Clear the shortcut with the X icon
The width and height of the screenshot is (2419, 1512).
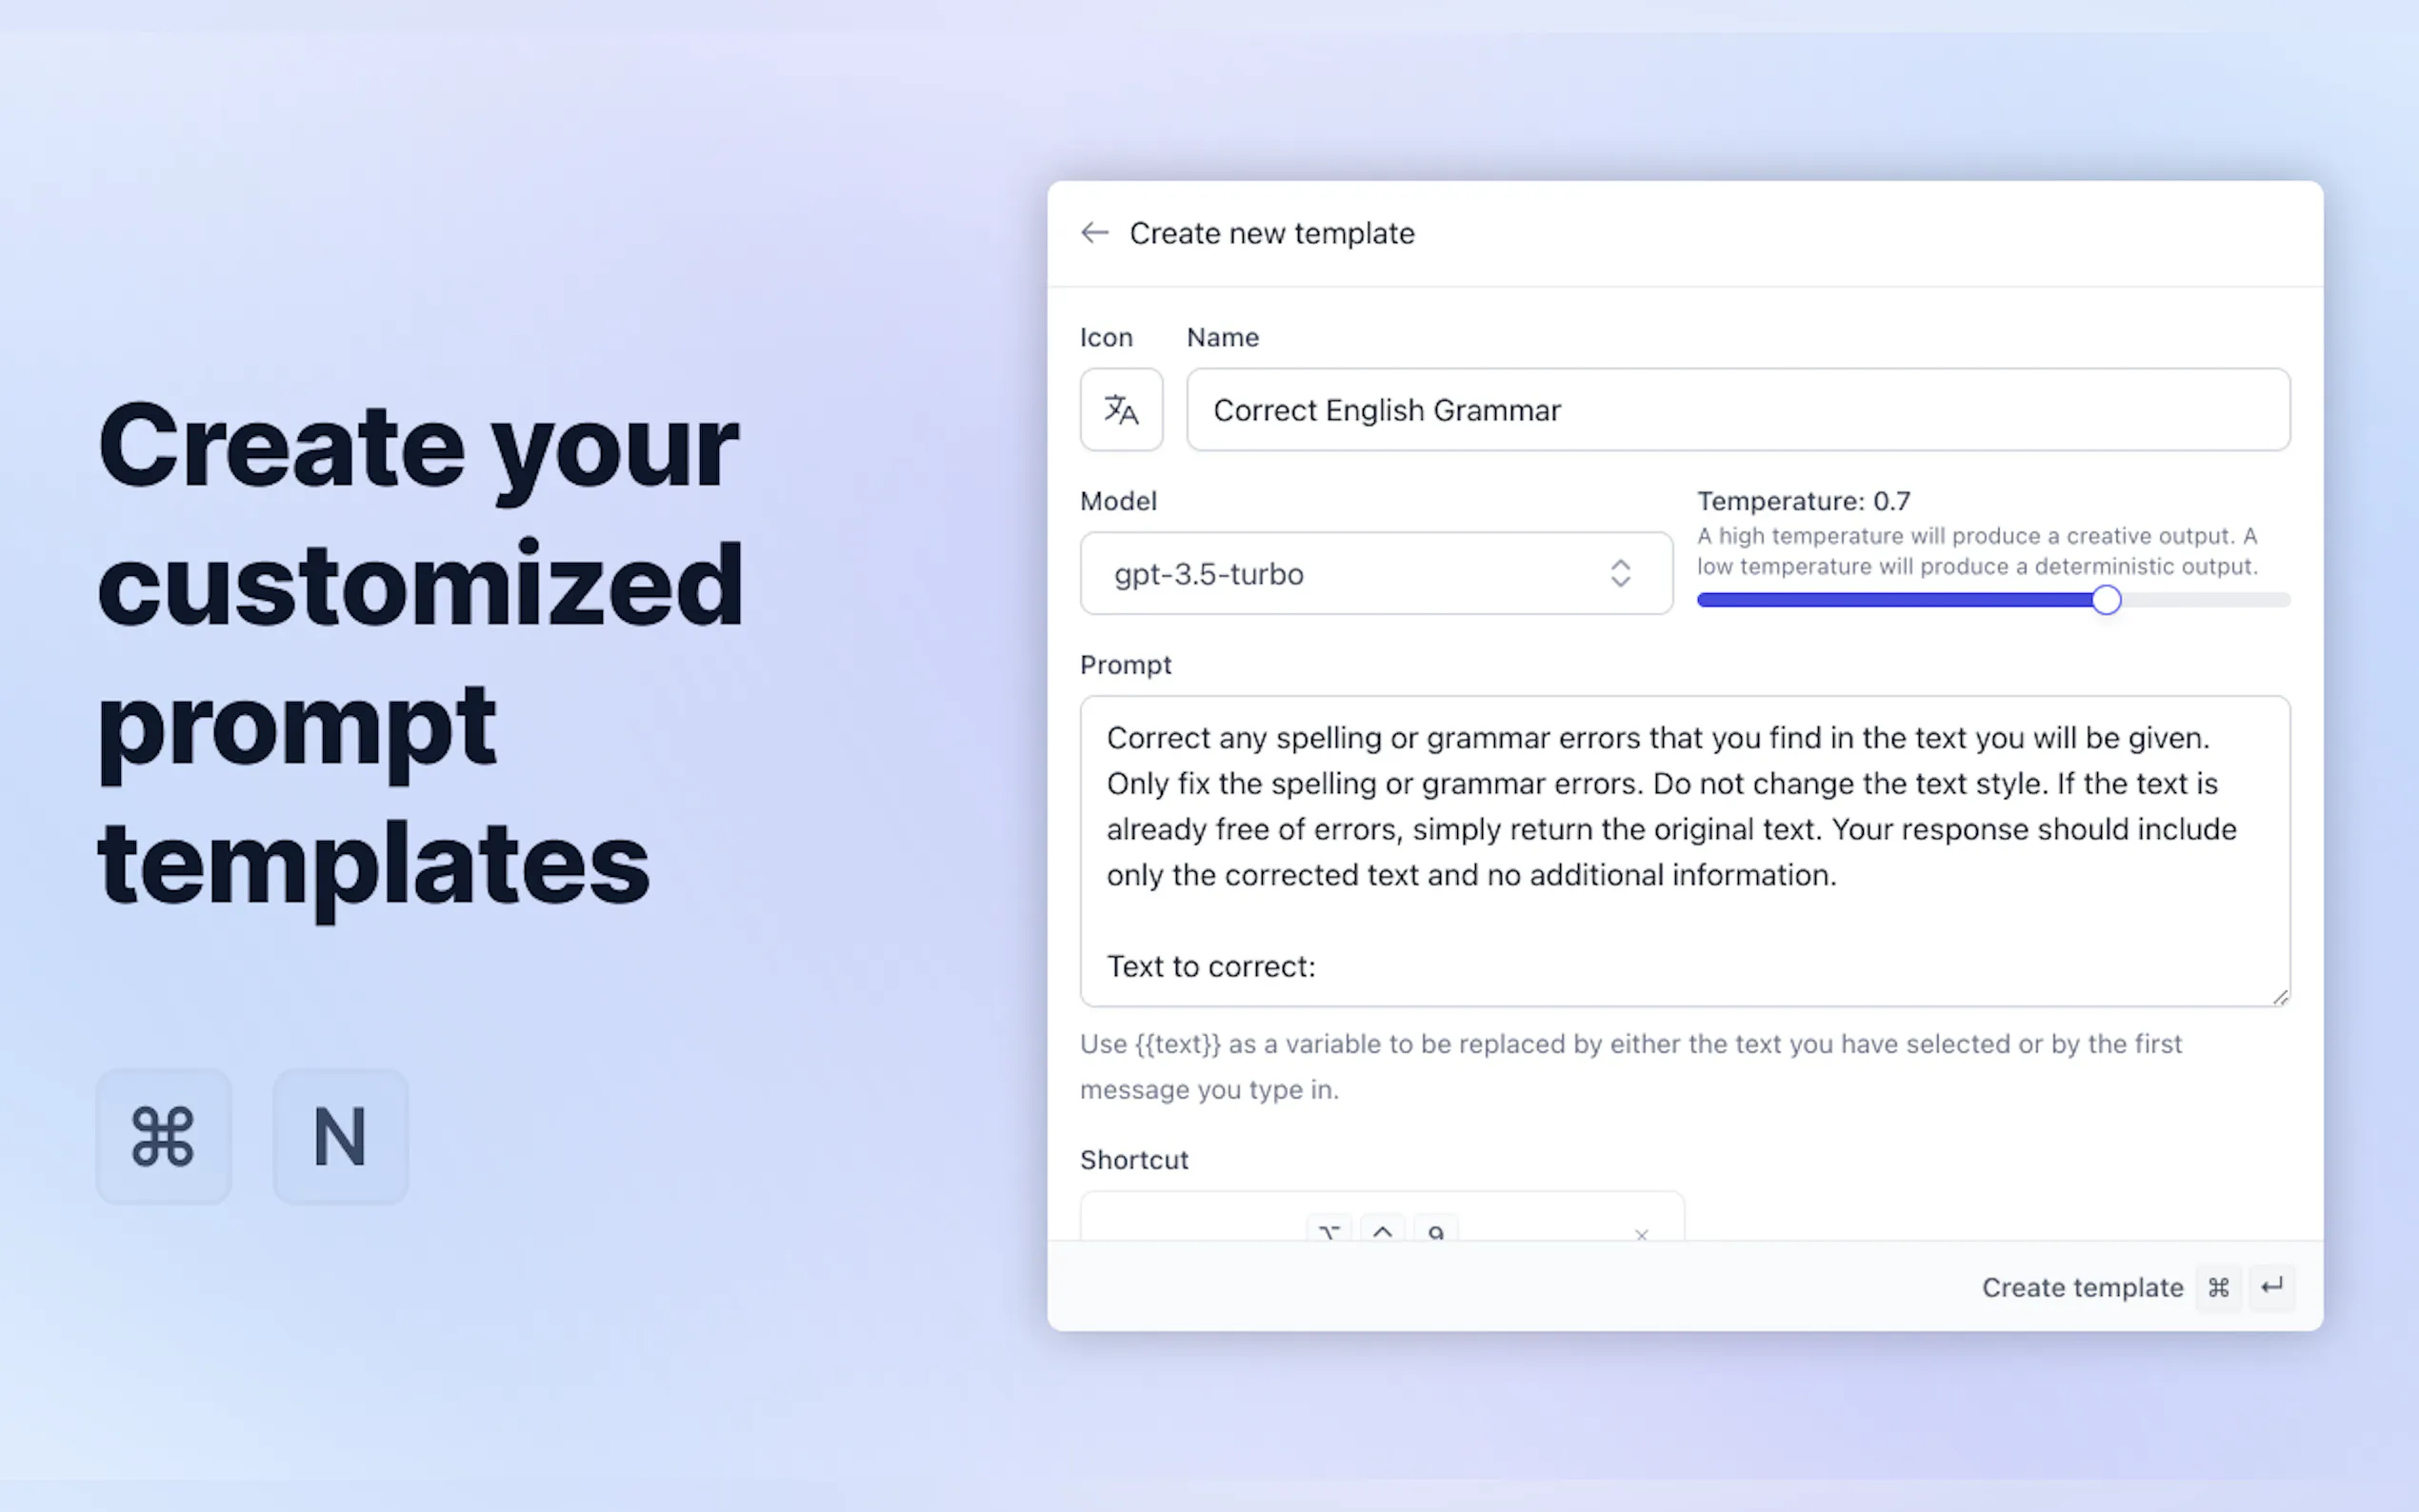1641,1235
